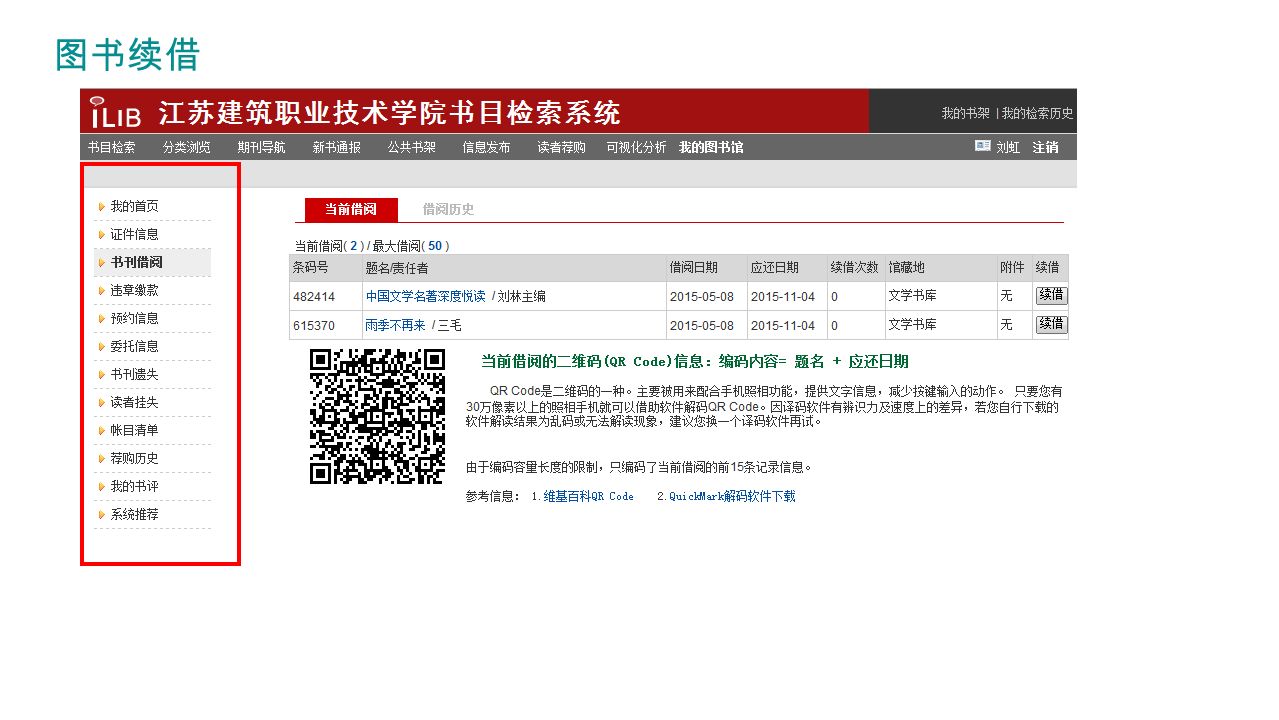Select 我的图书馆 in the navigation bar
This screenshot has height=720, width=1279.
(711, 147)
